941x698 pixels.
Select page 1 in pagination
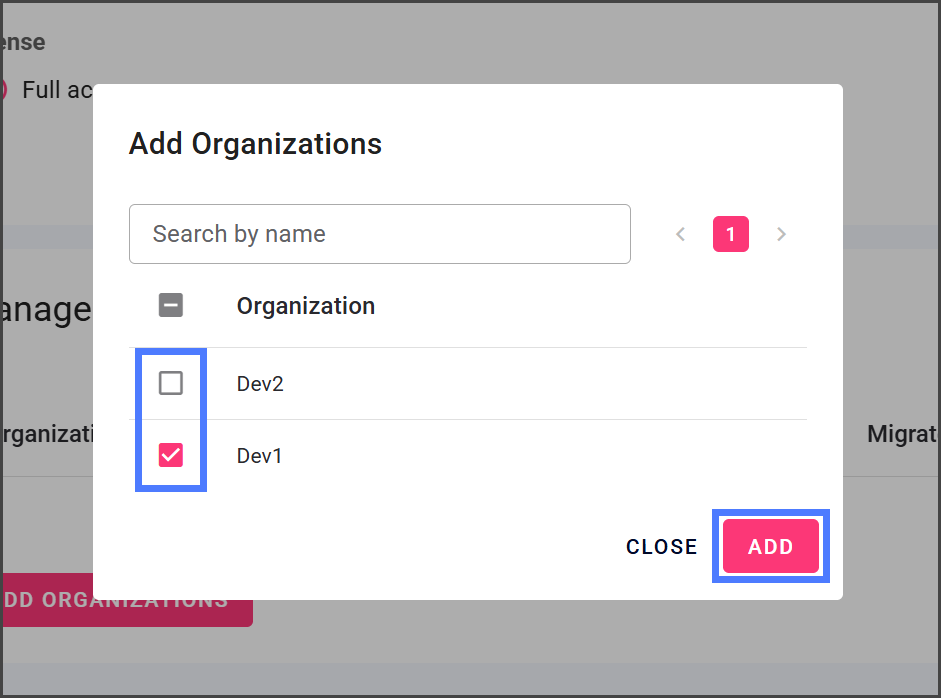(x=730, y=234)
